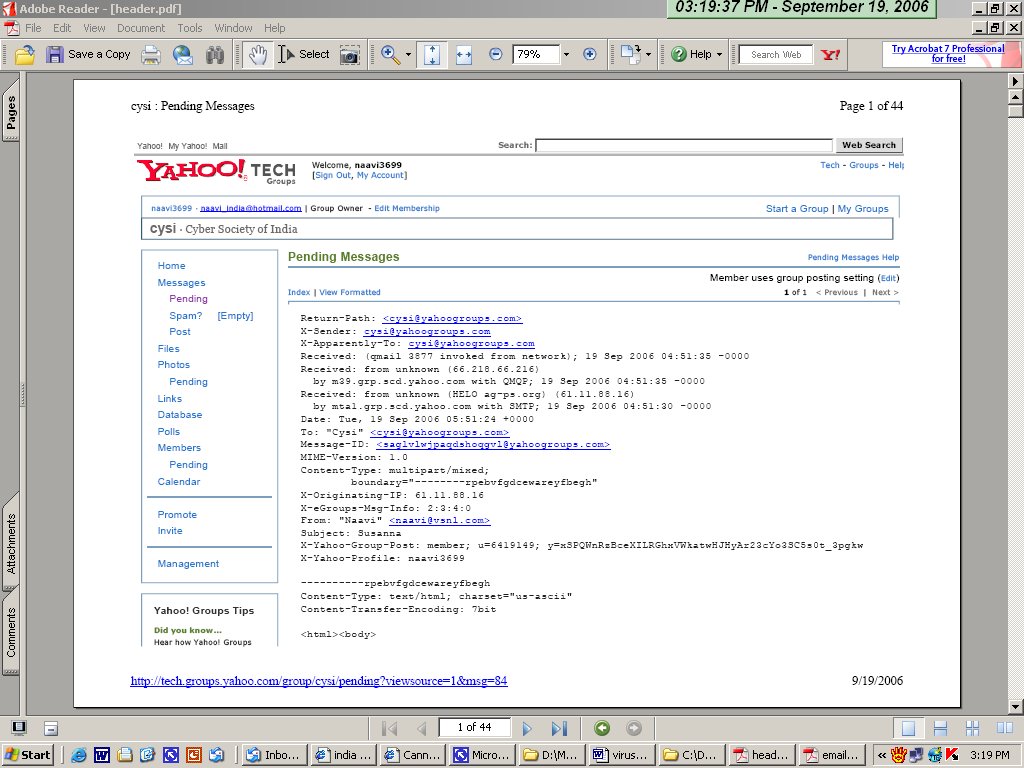Open the Document menu

click(141, 28)
